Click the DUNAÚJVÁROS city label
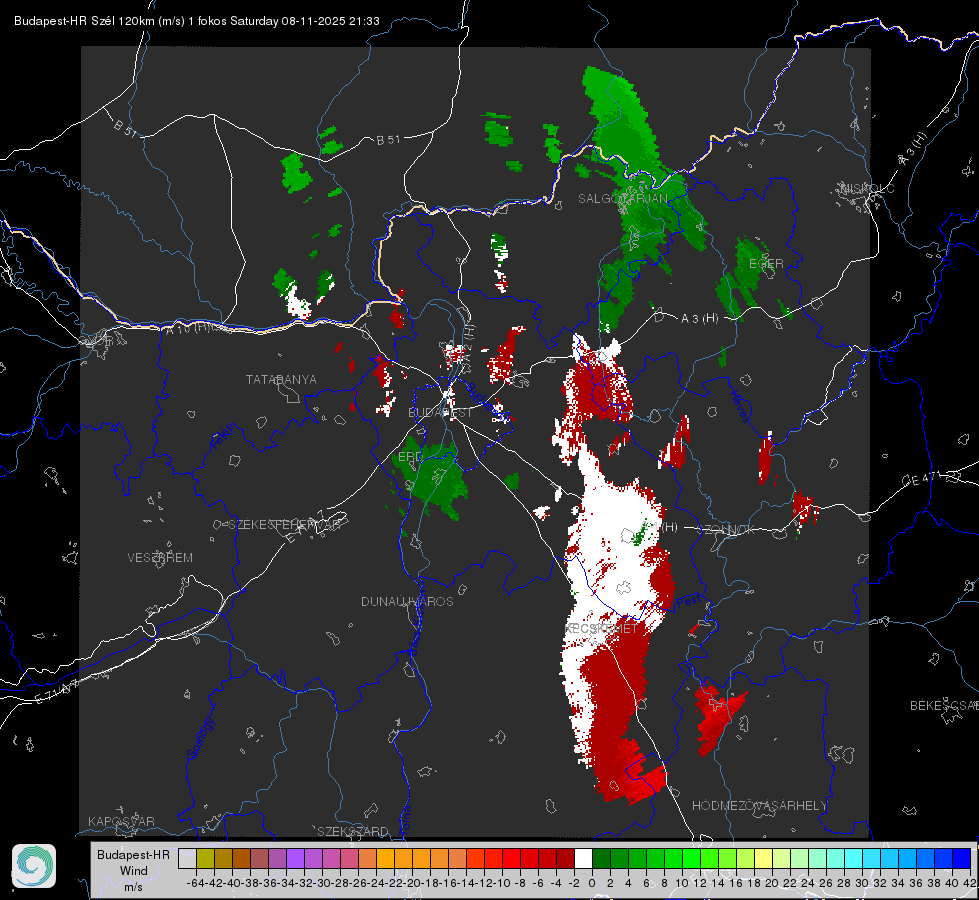The width and height of the screenshot is (979, 900). click(x=407, y=601)
